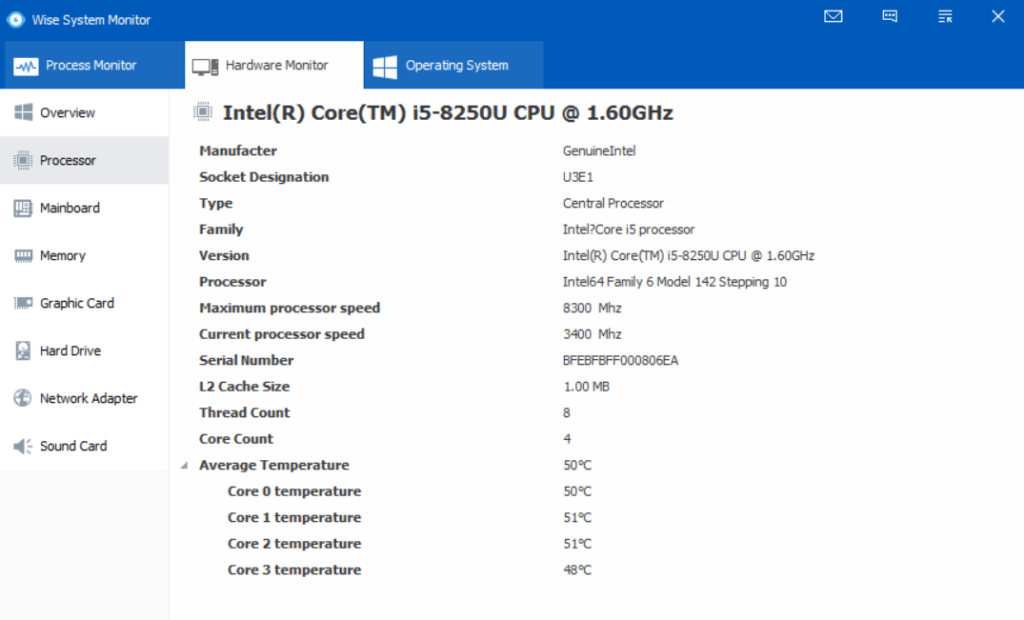Select the Hardware Monitor tab
The width and height of the screenshot is (1024, 620).
tap(272, 64)
